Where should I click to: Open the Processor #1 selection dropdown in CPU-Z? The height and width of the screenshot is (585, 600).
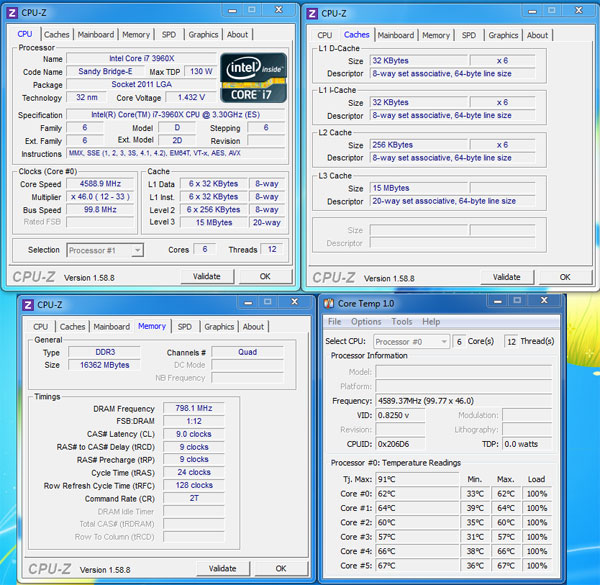(105, 250)
